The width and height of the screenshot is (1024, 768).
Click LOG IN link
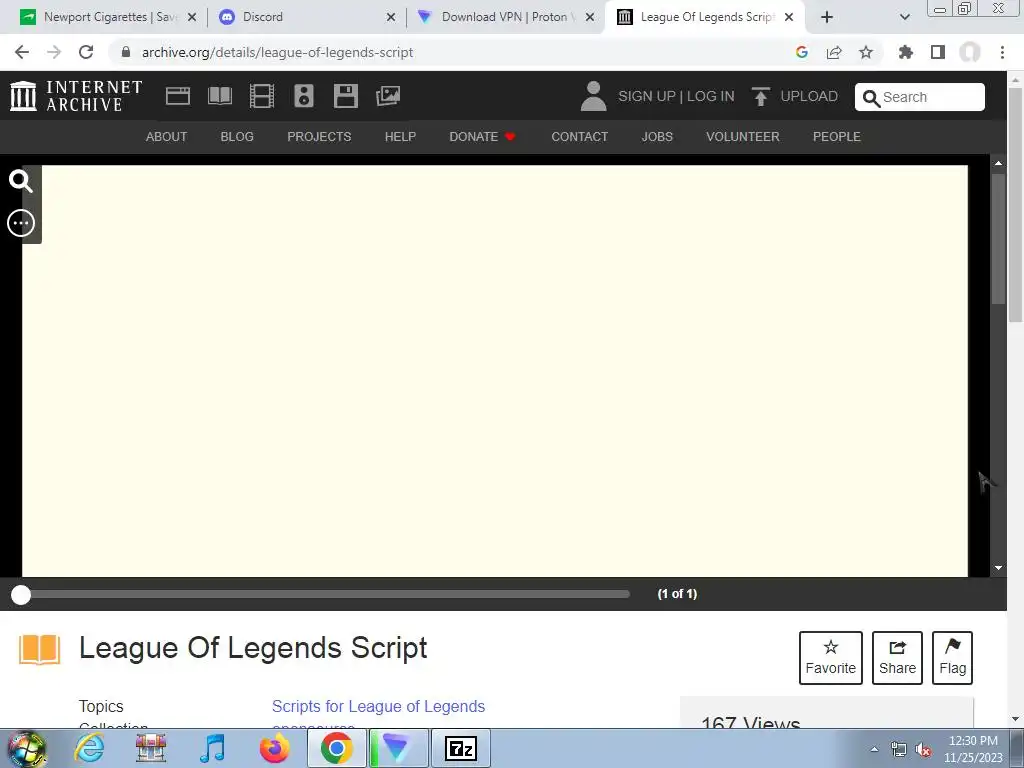(711, 96)
